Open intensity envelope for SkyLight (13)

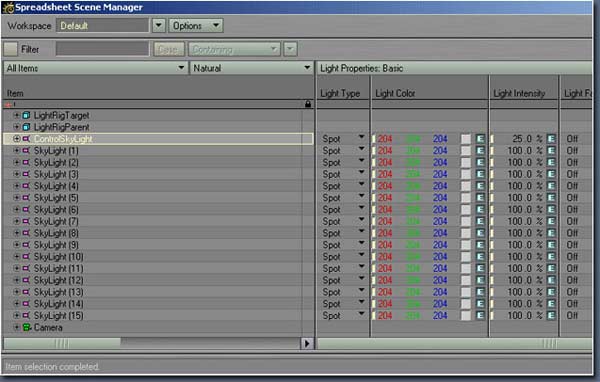pos(551,292)
